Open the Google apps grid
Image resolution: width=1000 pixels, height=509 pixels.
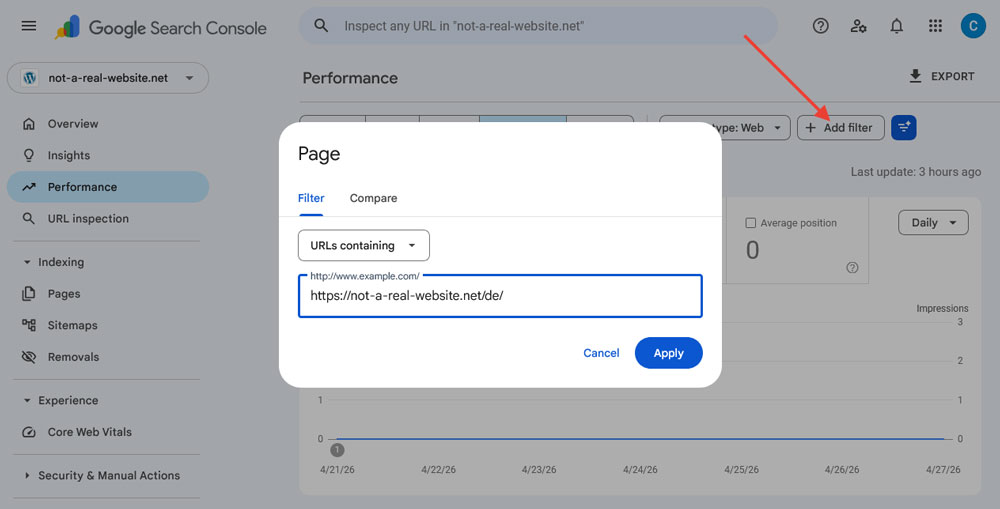click(935, 26)
